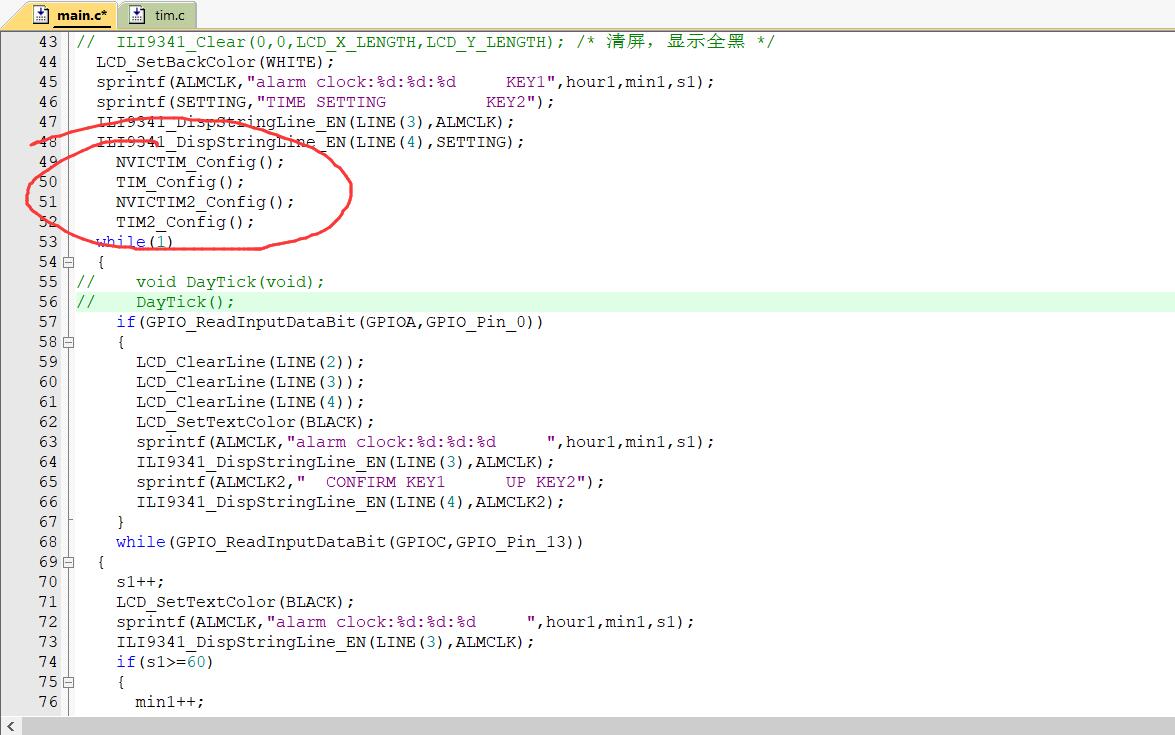
Task: Click the file icon on main.c tab
Action: coord(41,15)
